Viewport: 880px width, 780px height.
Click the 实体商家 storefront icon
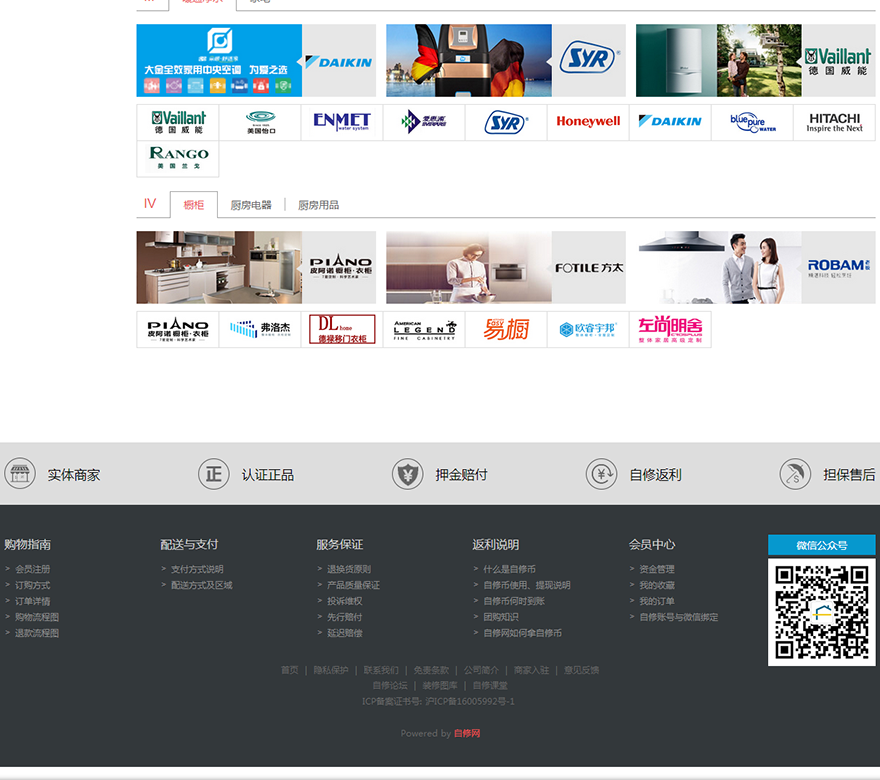point(20,474)
